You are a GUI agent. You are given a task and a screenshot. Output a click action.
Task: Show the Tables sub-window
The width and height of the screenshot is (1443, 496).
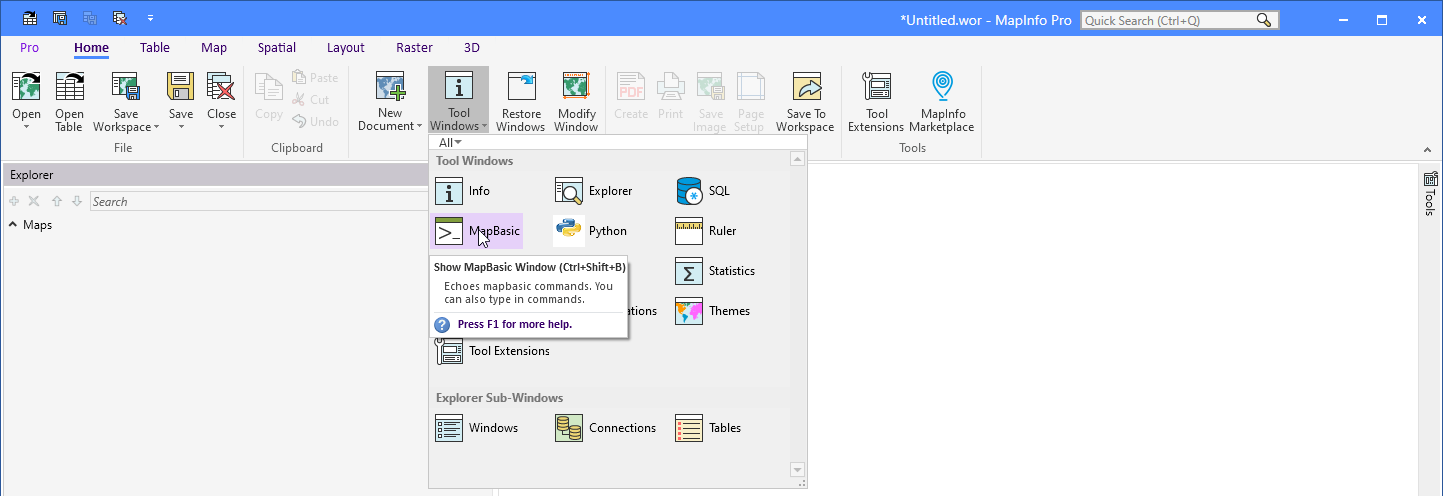pyautogui.click(x=708, y=428)
